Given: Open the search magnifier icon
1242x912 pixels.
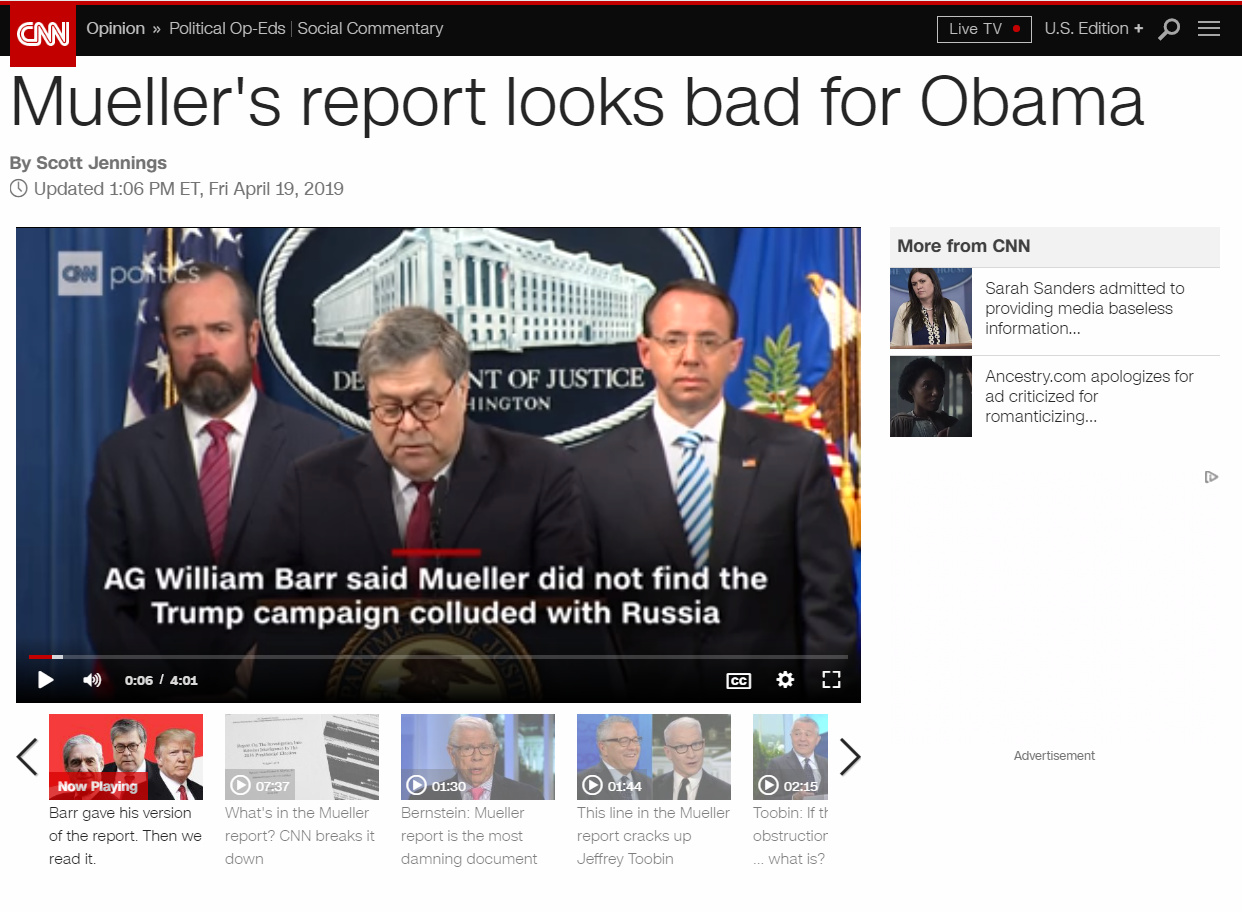Looking at the screenshot, I should (1168, 29).
